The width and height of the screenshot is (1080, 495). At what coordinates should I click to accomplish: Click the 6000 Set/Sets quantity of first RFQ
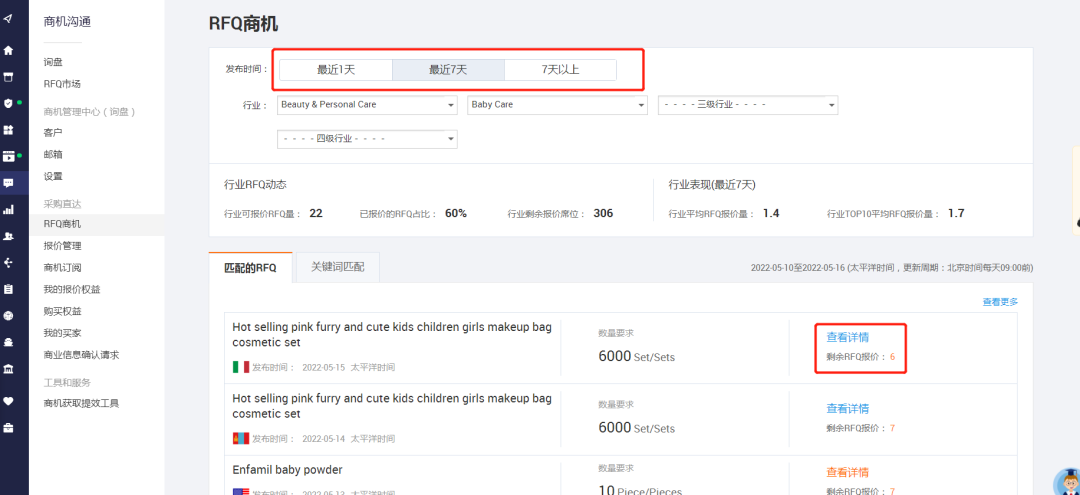click(x=636, y=357)
